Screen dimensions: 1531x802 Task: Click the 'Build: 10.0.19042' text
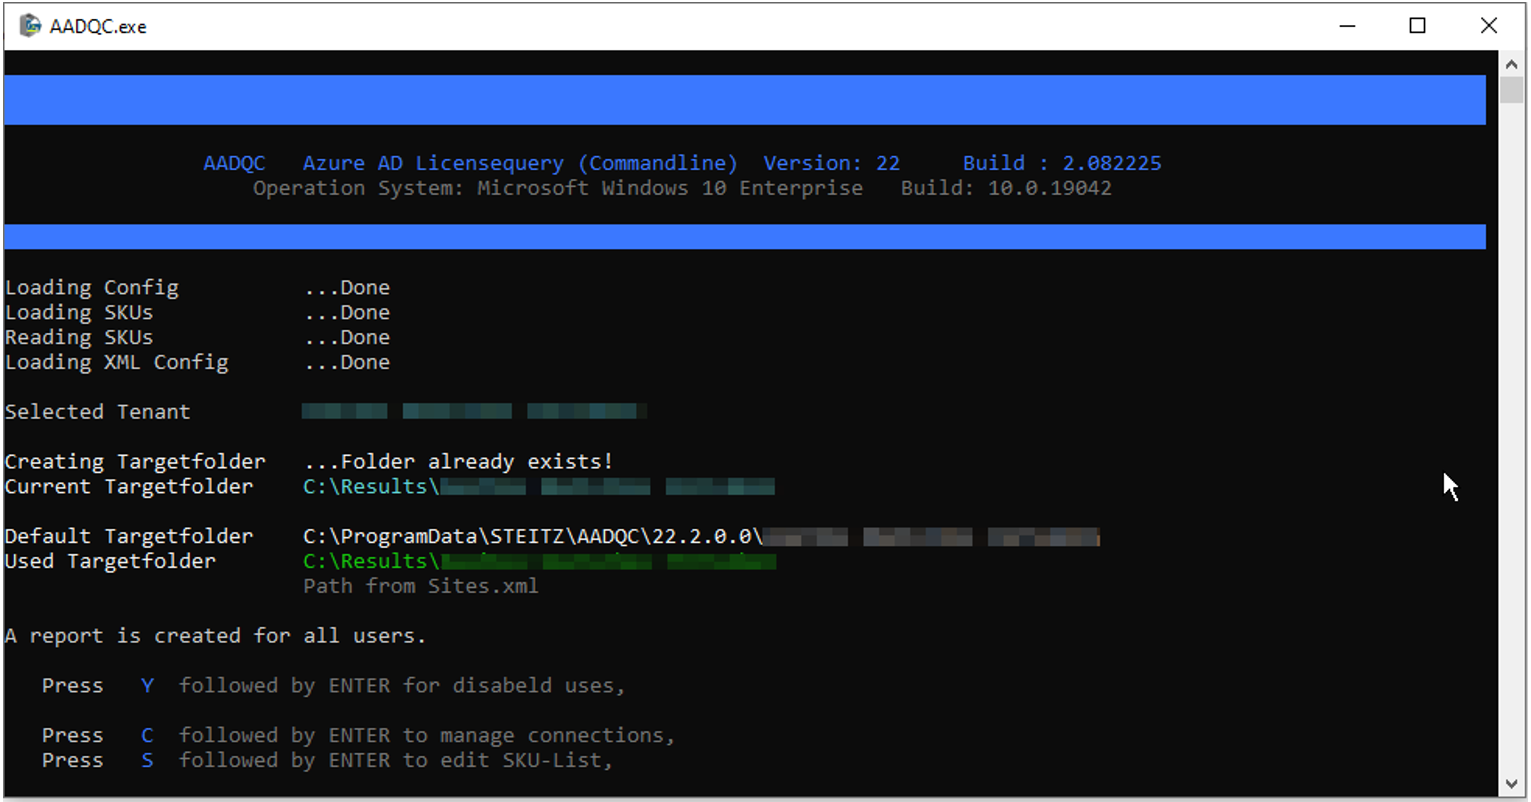pyautogui.click(x=1006, y=188)
